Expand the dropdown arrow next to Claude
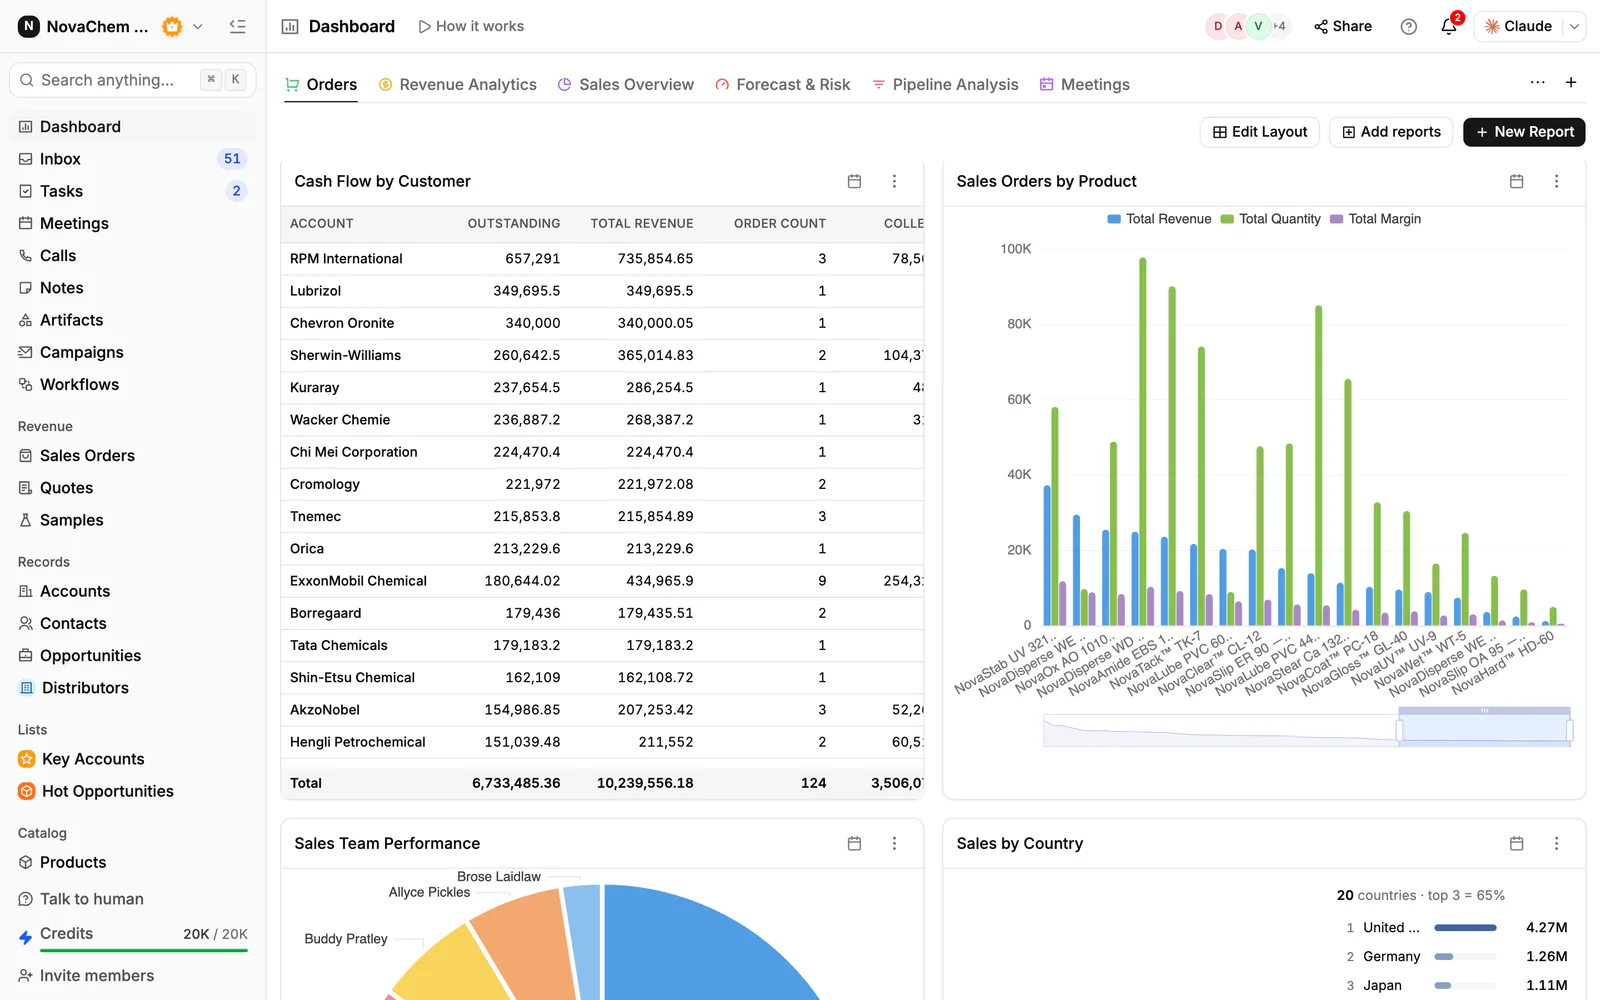1600x1000 pixels. 1574,26
